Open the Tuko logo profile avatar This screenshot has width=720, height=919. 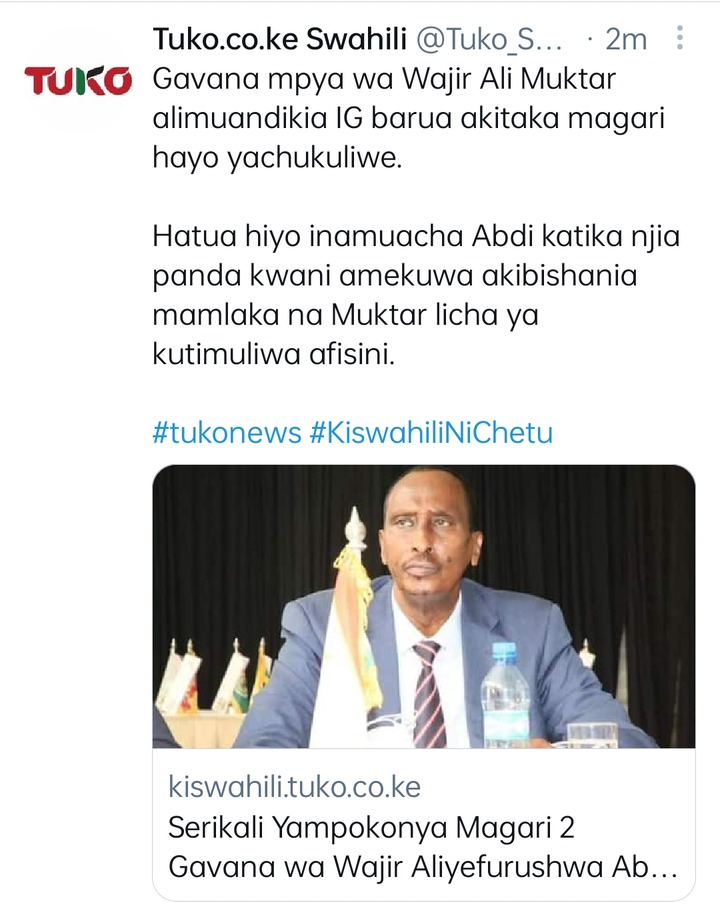pos(77,80)
